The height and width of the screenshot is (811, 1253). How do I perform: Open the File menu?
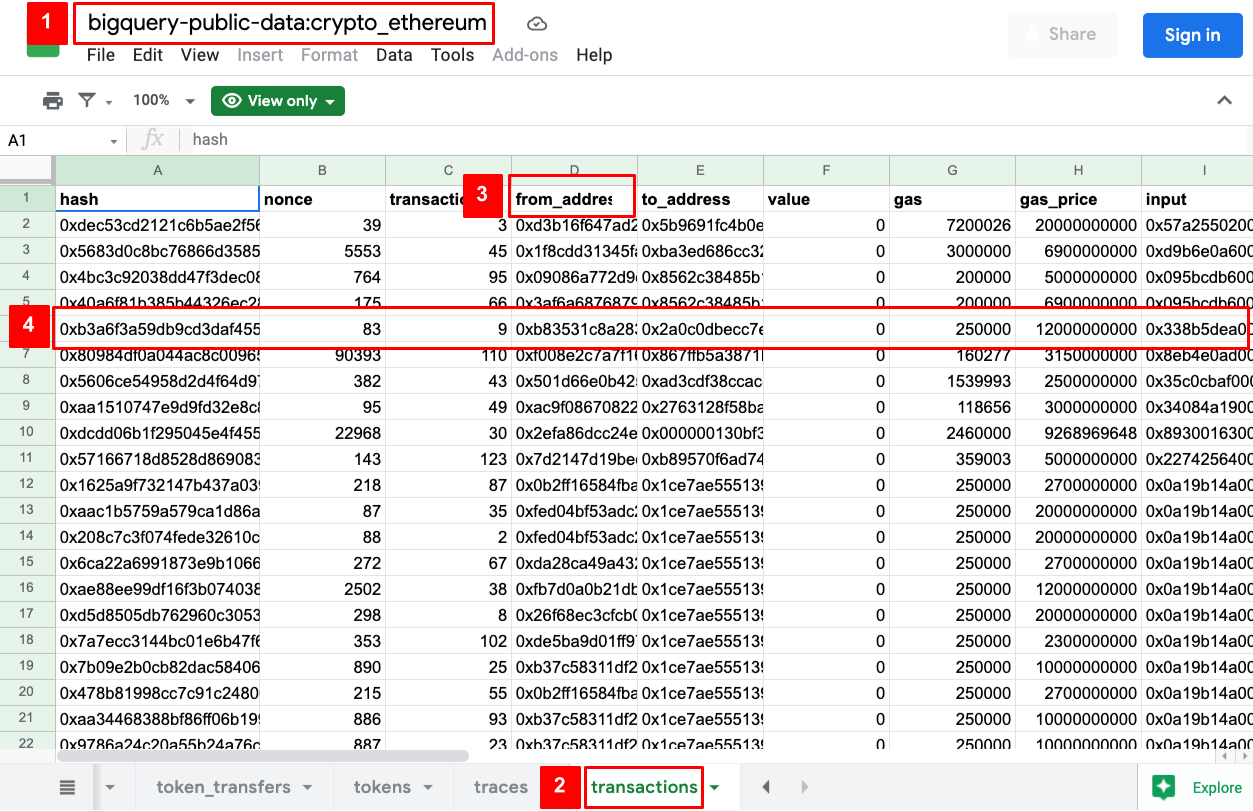tap(101, 55)
